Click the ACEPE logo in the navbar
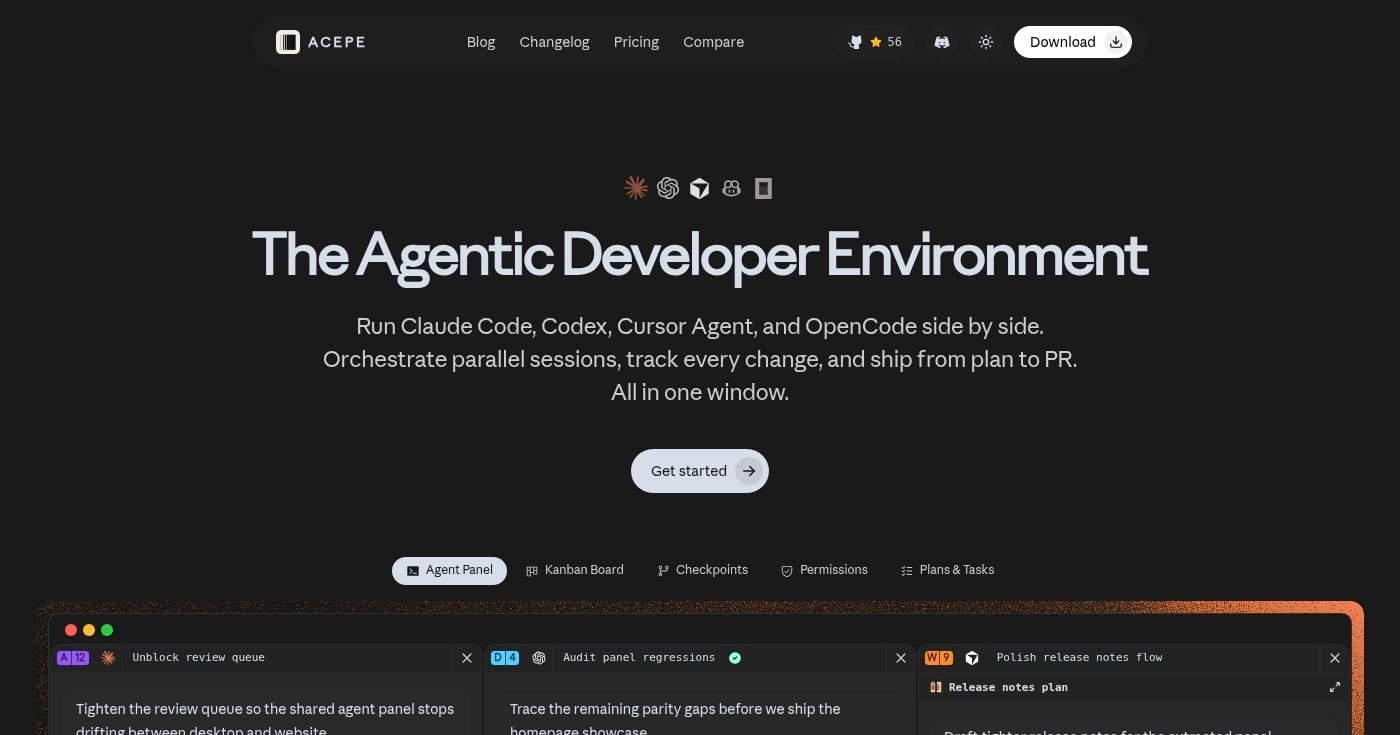This screenshot has height=735, width=1400. pos(320,42)
